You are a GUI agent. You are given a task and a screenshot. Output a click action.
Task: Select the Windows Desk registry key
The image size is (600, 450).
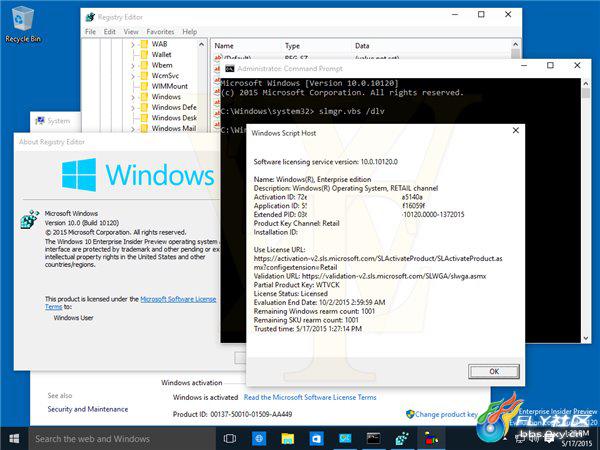[x=174, y=118]
